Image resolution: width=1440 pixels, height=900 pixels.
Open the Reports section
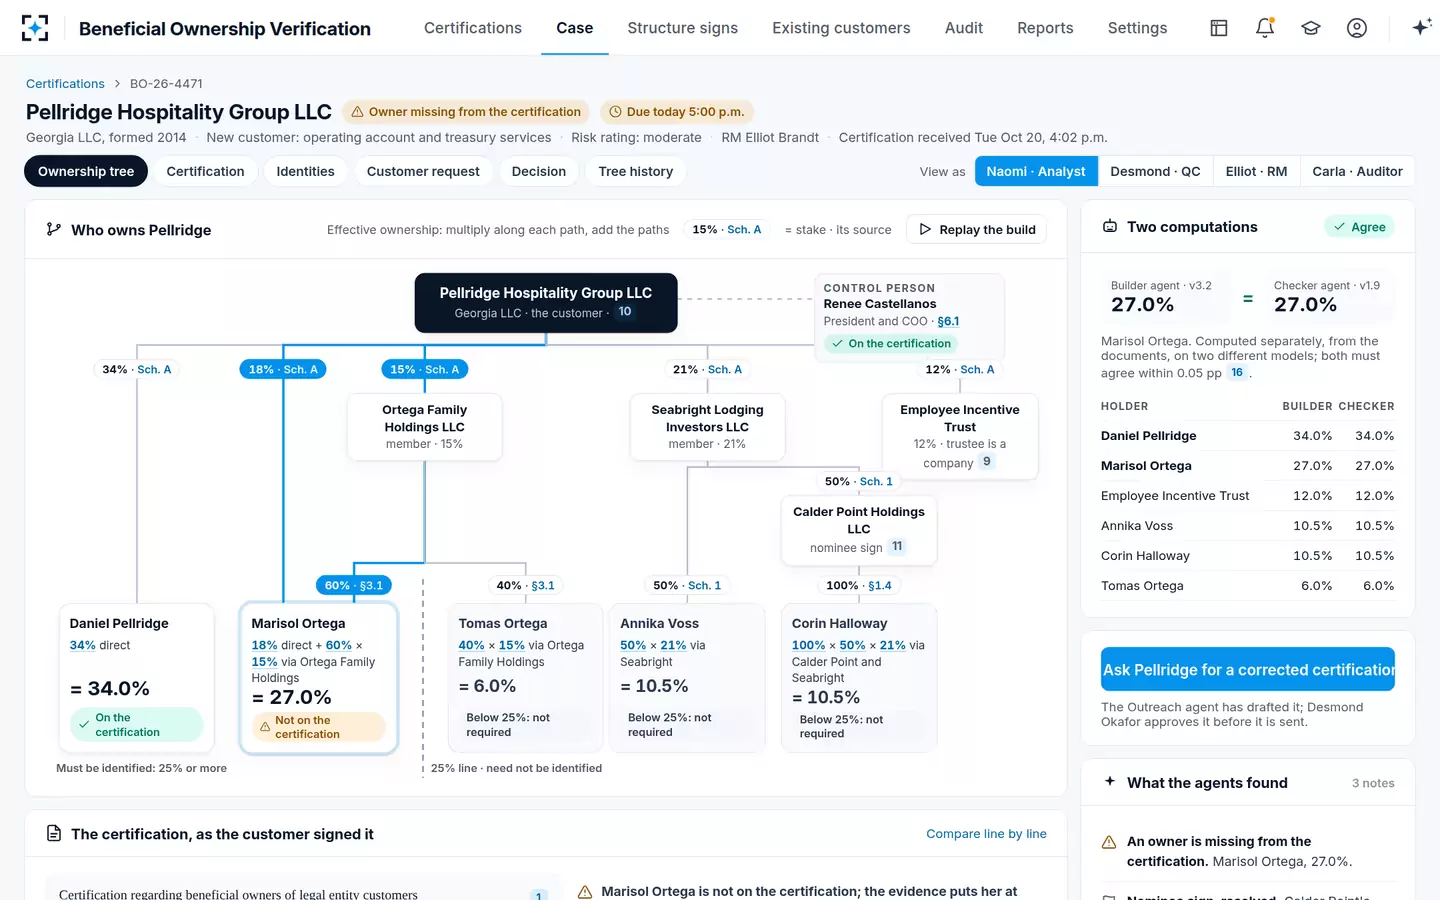1045,28
